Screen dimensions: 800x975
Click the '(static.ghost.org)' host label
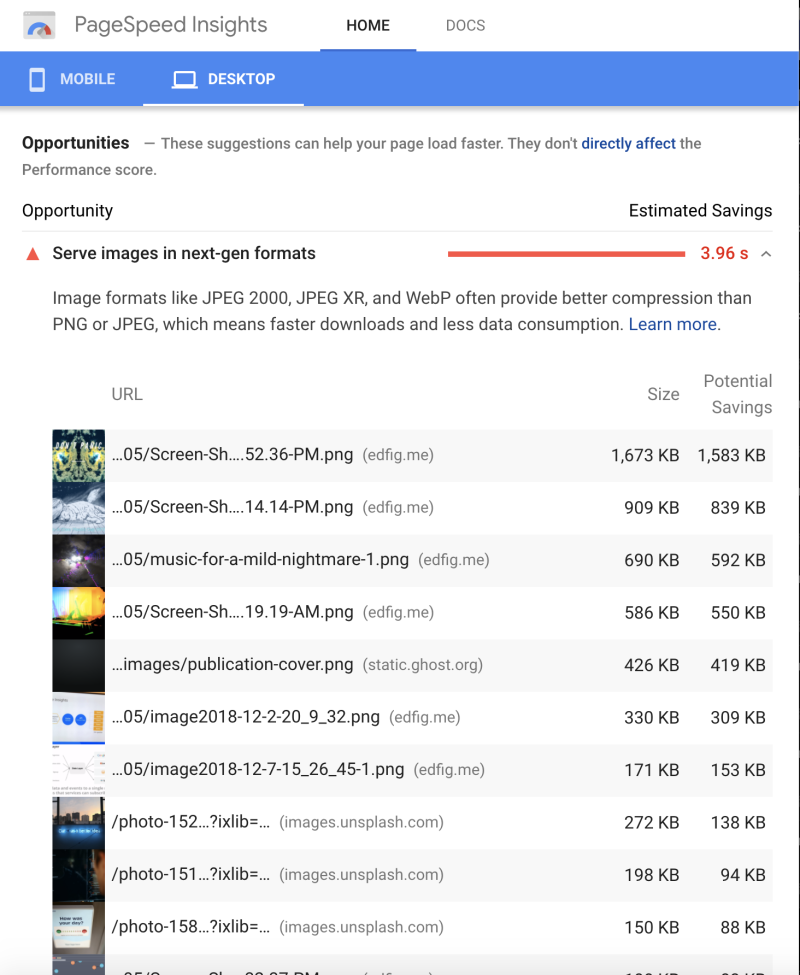pyautogui.click(x=423, y=665)
